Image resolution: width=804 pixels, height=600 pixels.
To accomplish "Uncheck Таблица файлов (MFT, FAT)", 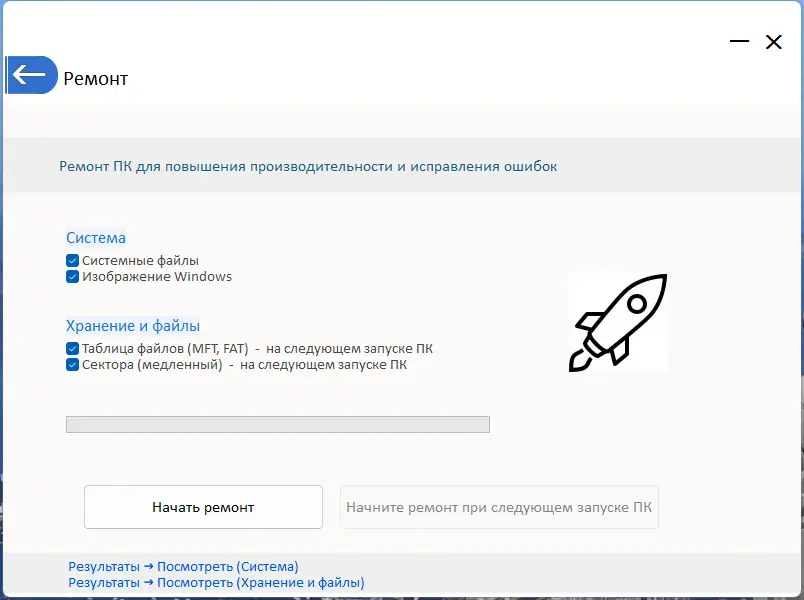I will tap(73, 348).
